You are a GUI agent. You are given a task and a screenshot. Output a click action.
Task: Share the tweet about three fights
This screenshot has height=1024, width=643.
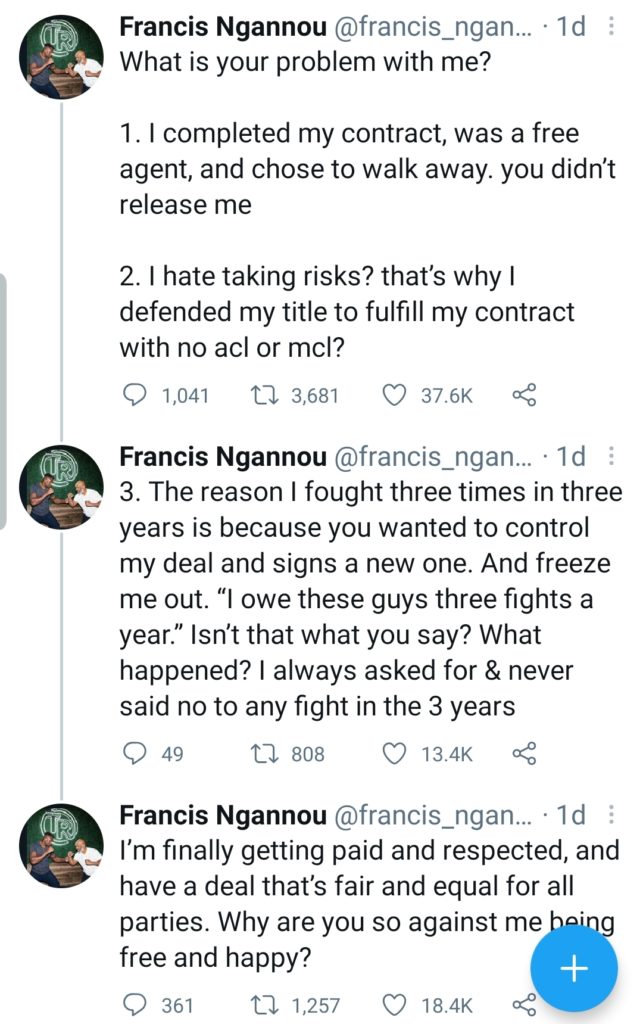[x=525, y=753]
